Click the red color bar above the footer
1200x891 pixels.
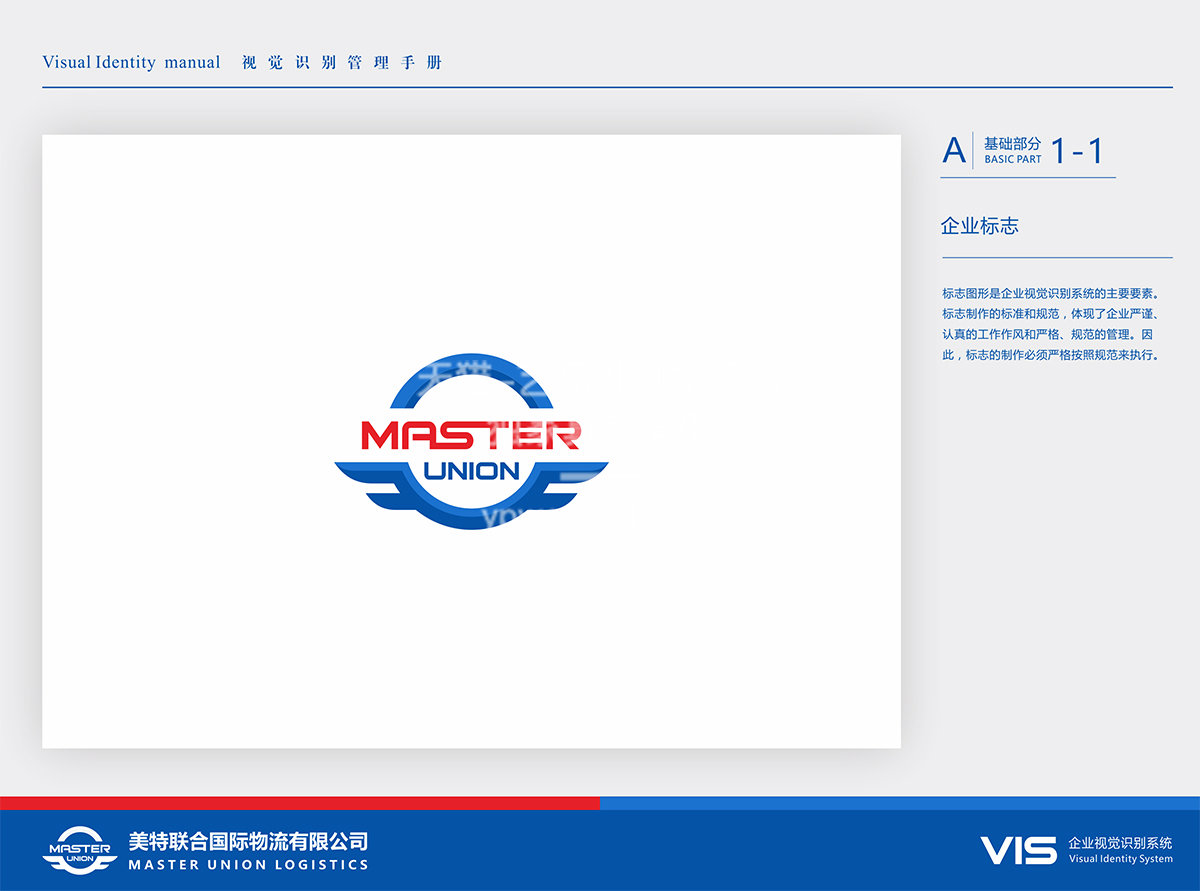point(300,803)
